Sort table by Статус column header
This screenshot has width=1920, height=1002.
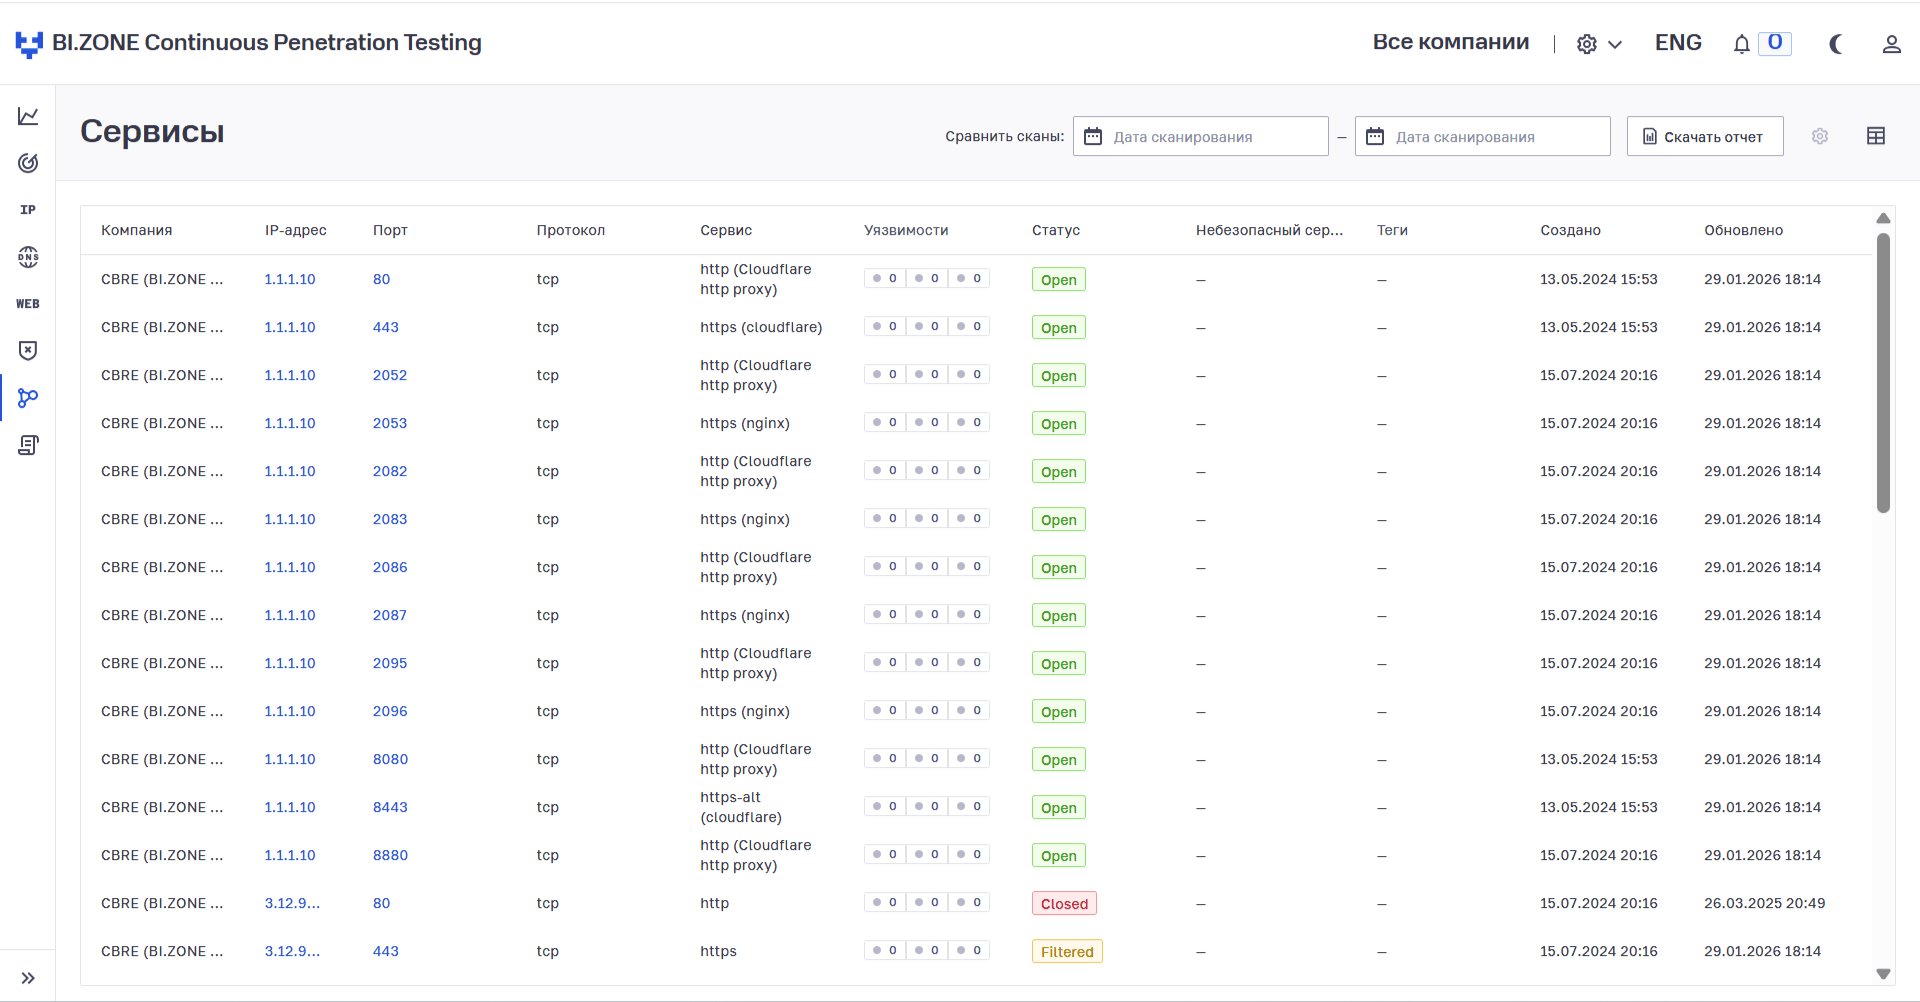pos(1055,230)
